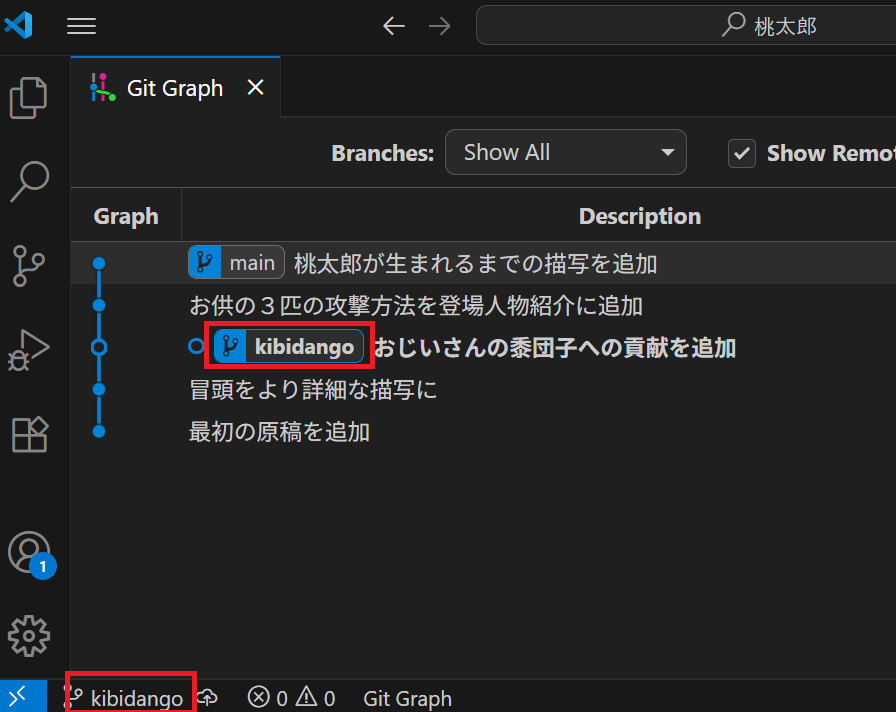Screen dimensions: 896x712
Task: Open the Source Control view
Action: (x=29, y=266)
